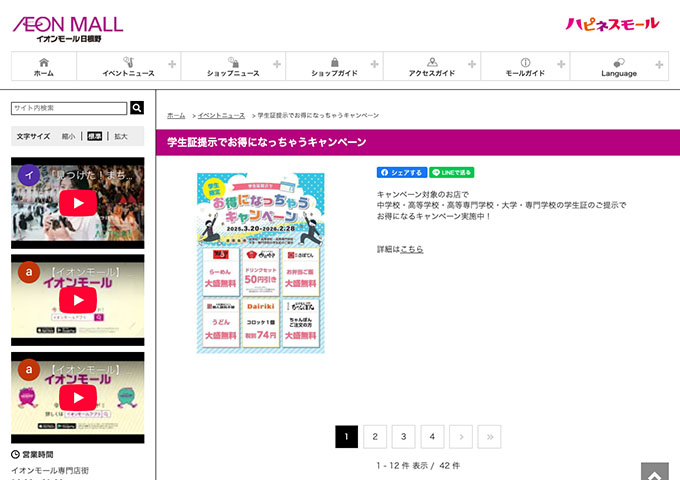Open the ハピネスモール logo link
The width and height of the screenshot is (680, 480).
pos(612,24)
